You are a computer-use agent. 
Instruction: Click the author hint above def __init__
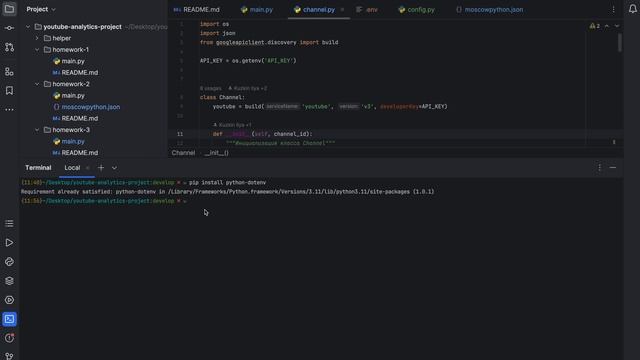pos(232,125)
